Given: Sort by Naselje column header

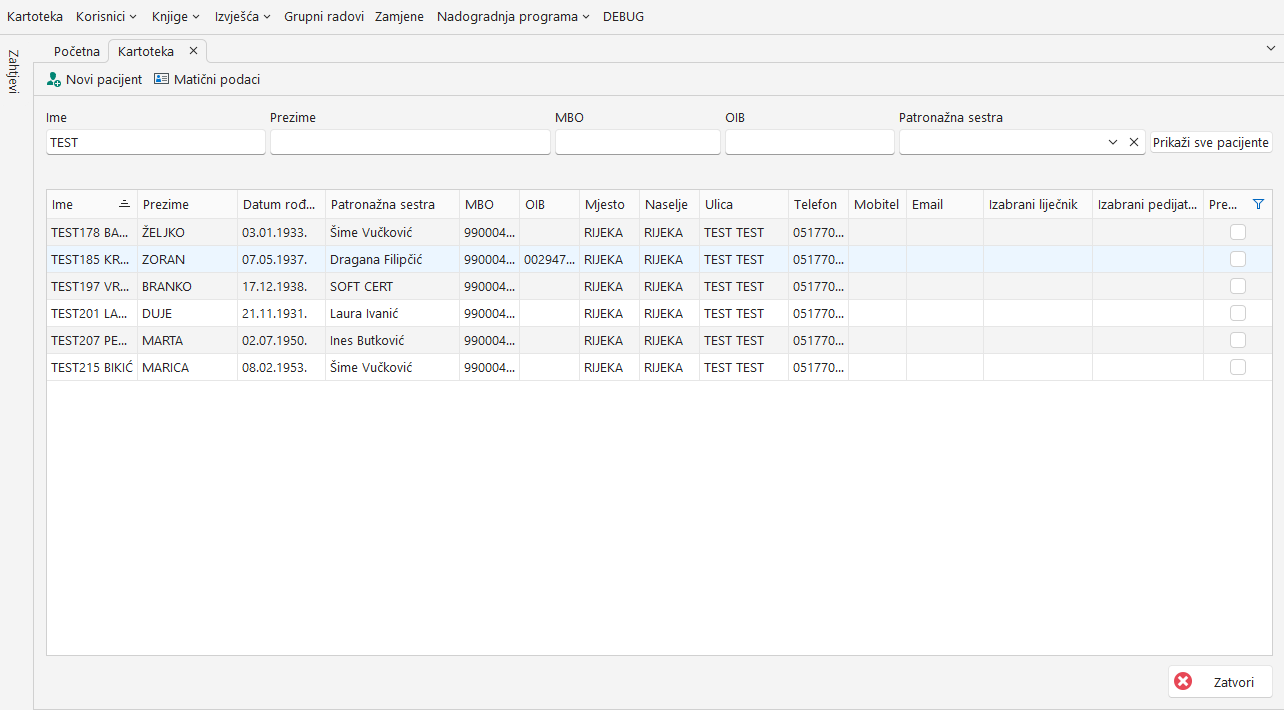Looking at the screenshot, I should [x=669, y=204].
